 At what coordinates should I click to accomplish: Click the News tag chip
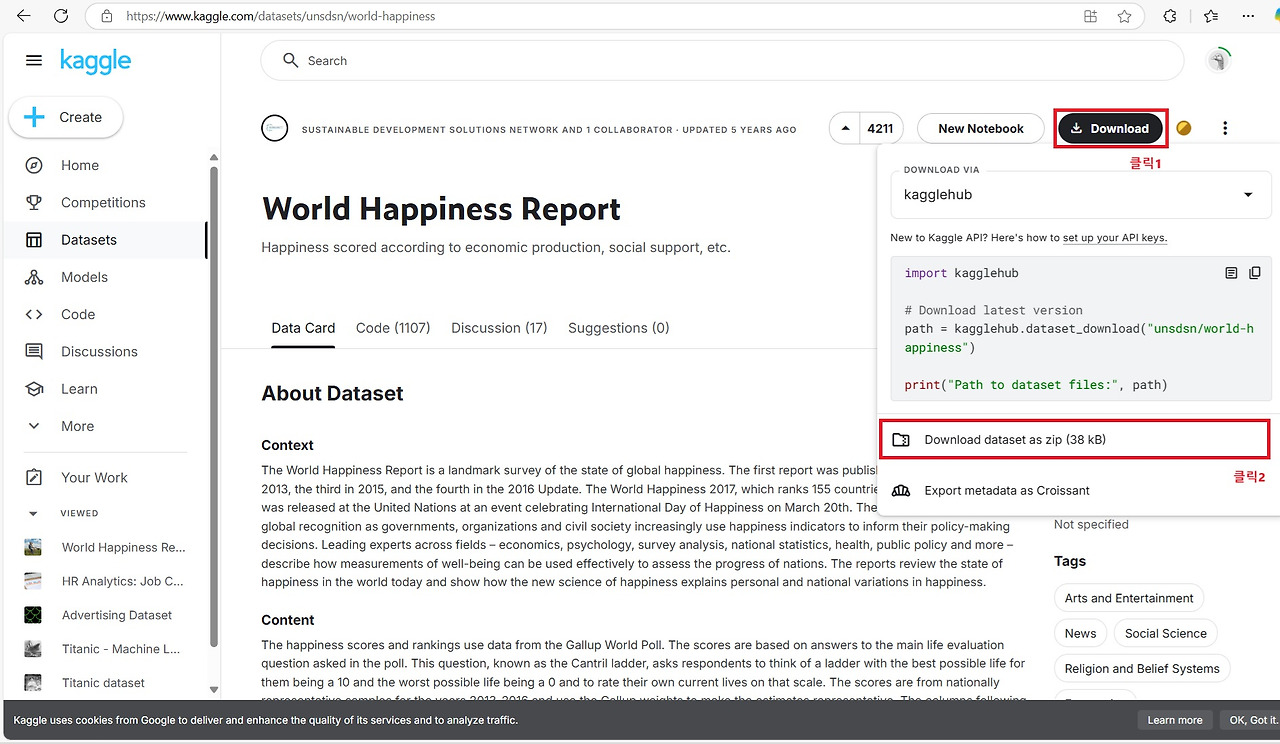click(x=1080, y=633)
